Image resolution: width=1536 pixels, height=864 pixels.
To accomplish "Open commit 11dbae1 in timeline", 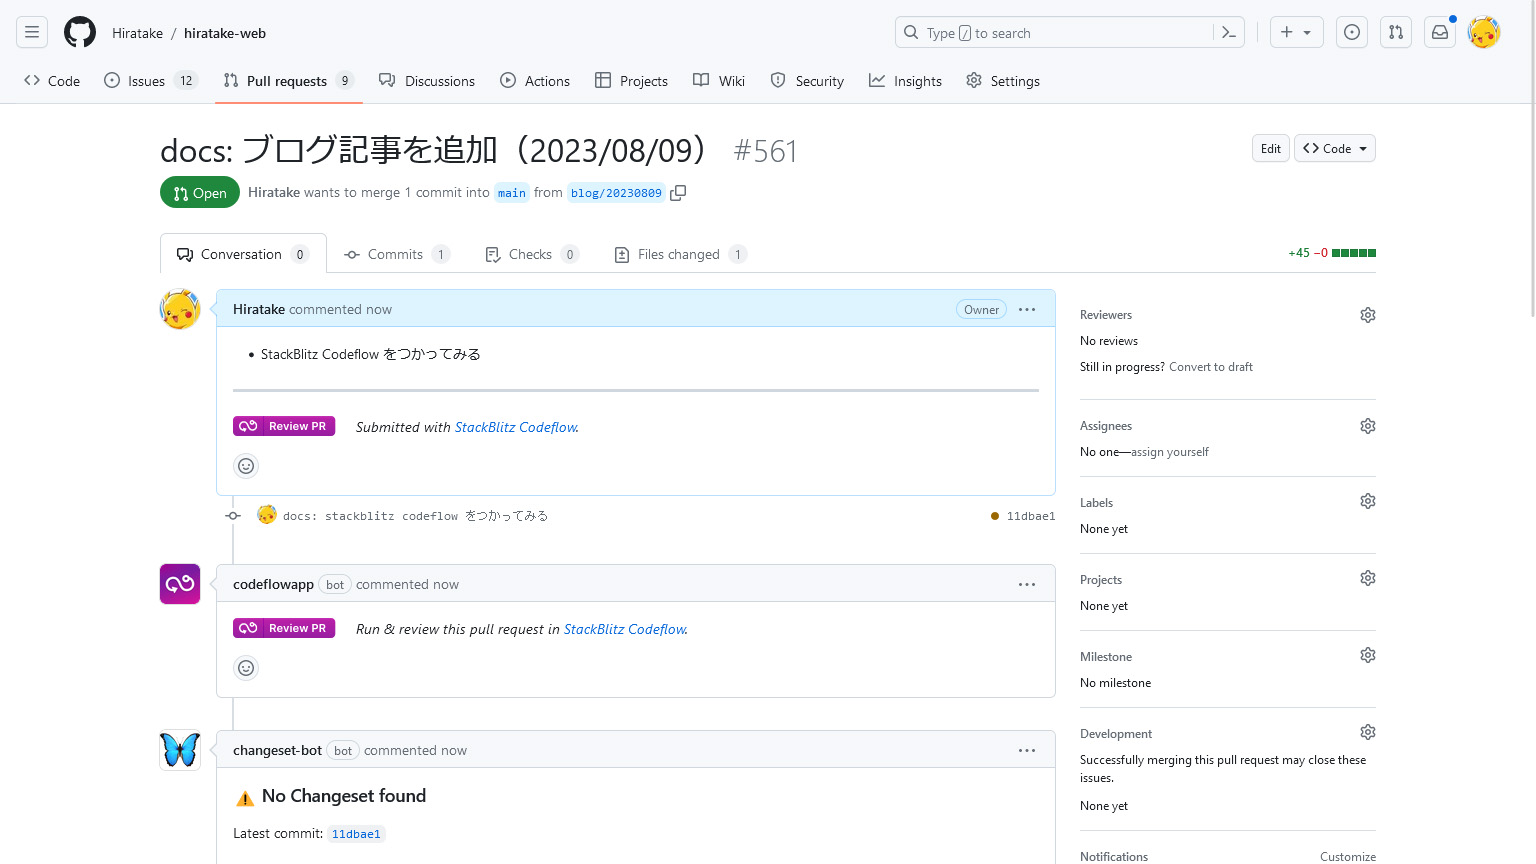I will point(1031,516).
